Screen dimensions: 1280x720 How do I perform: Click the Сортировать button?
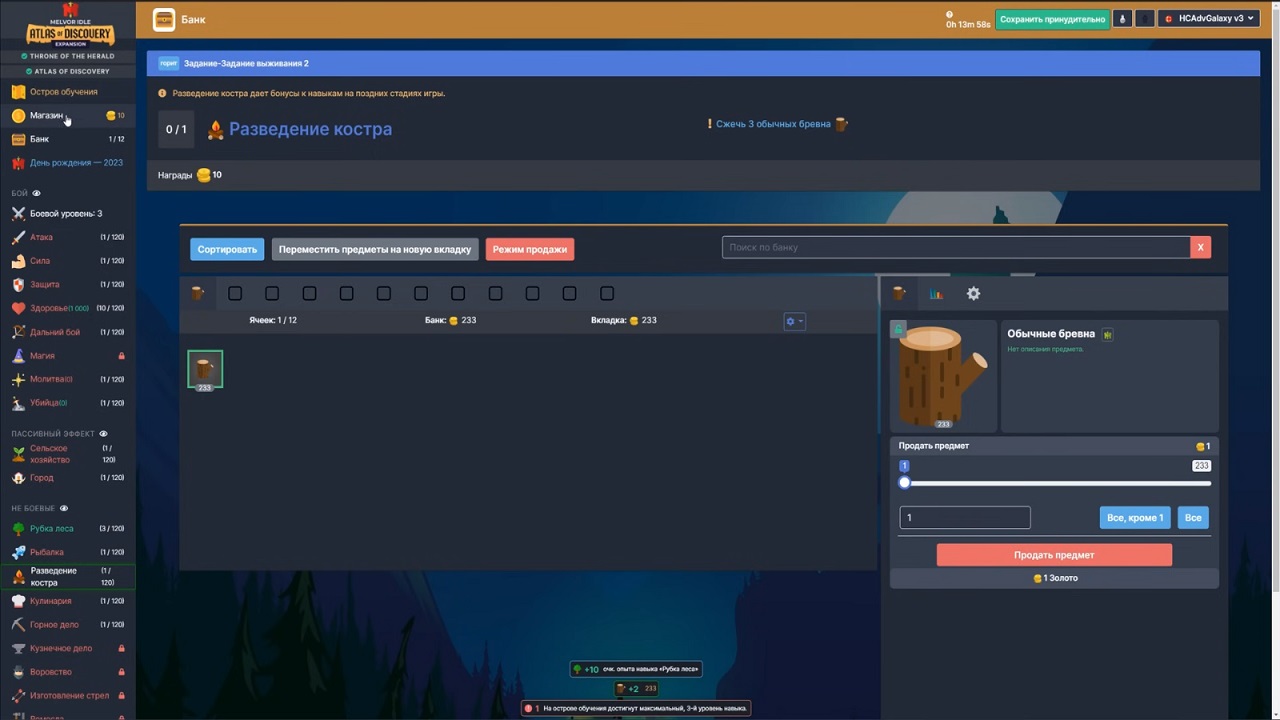(227, 249)
